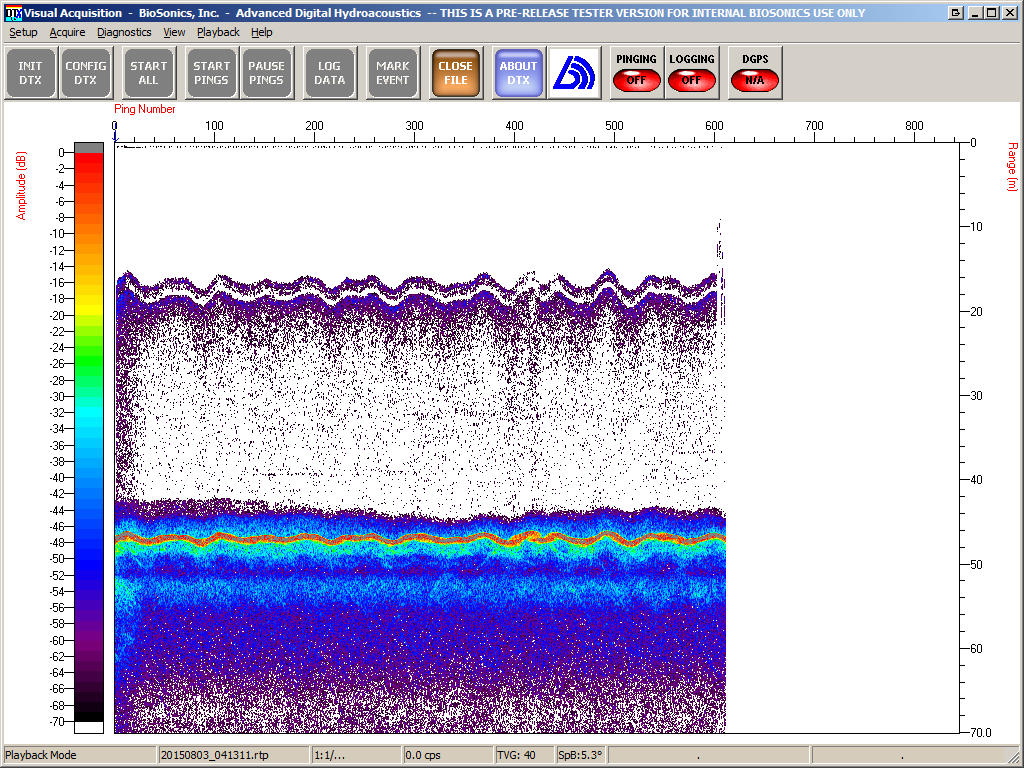Click the white bottom swatch of color scale
The height and width of the screenshot is (768, 1024).
click(x=89, y=727)
